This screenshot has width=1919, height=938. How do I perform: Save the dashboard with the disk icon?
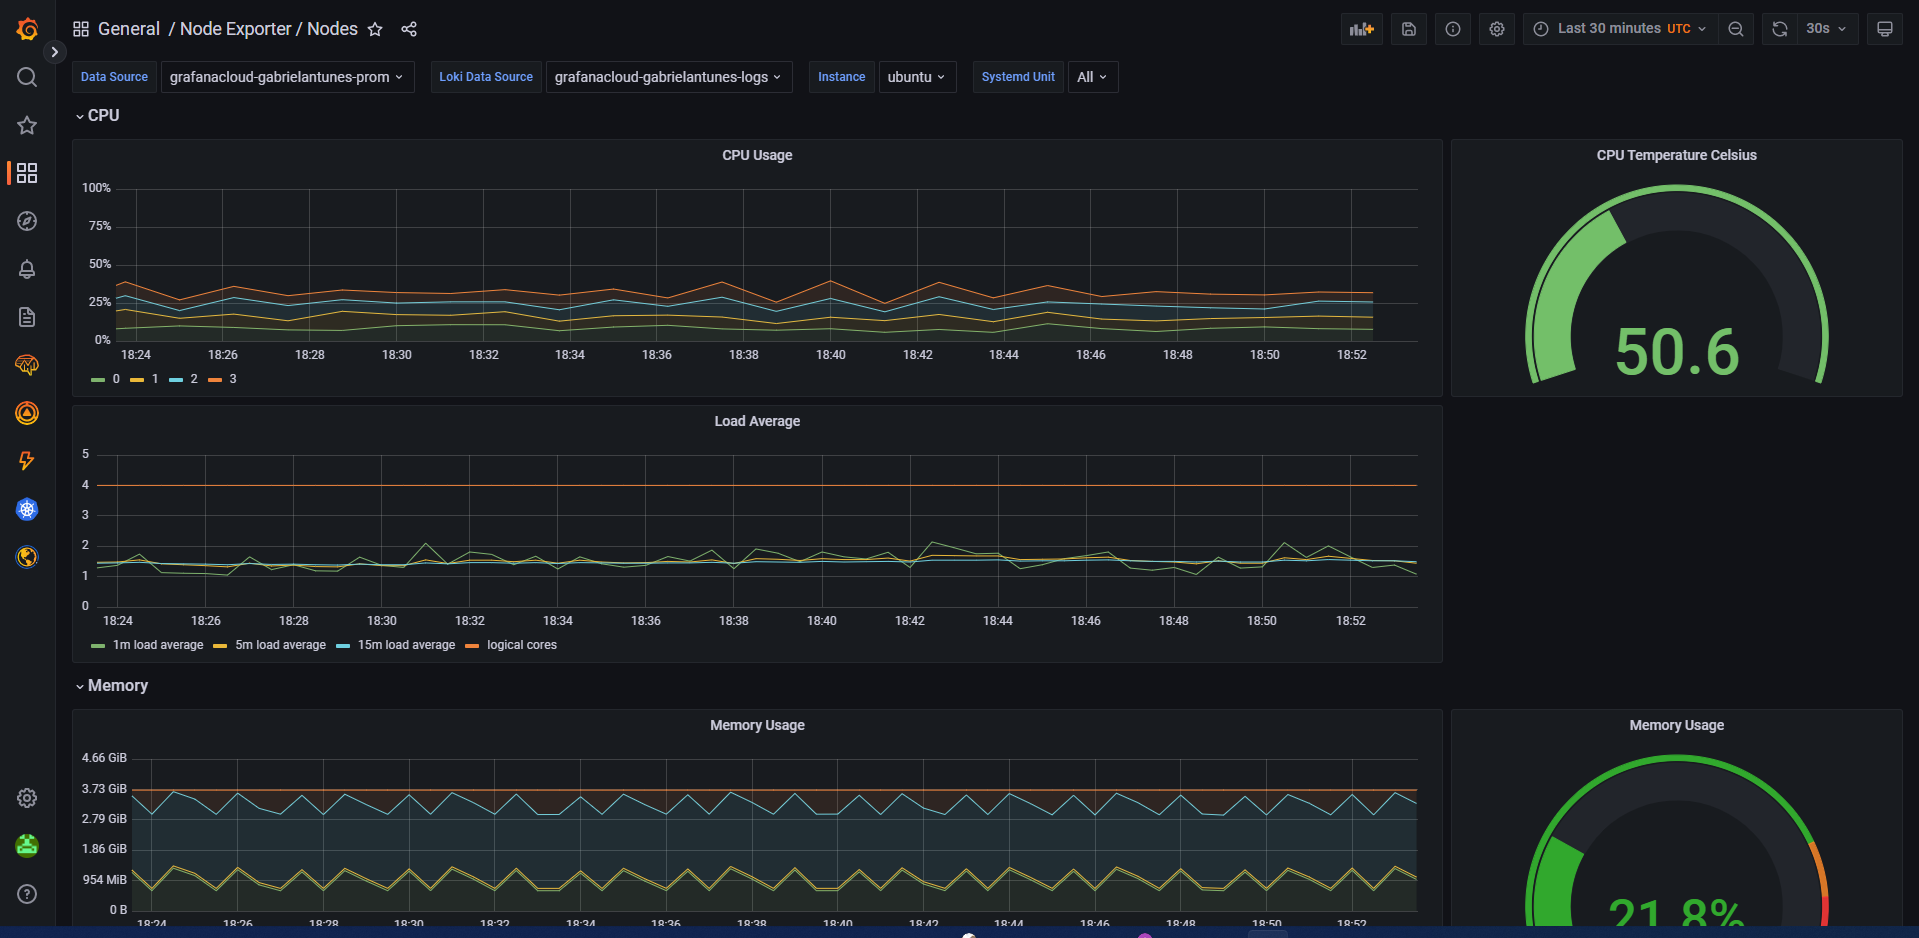click(x=1408, y=29)
